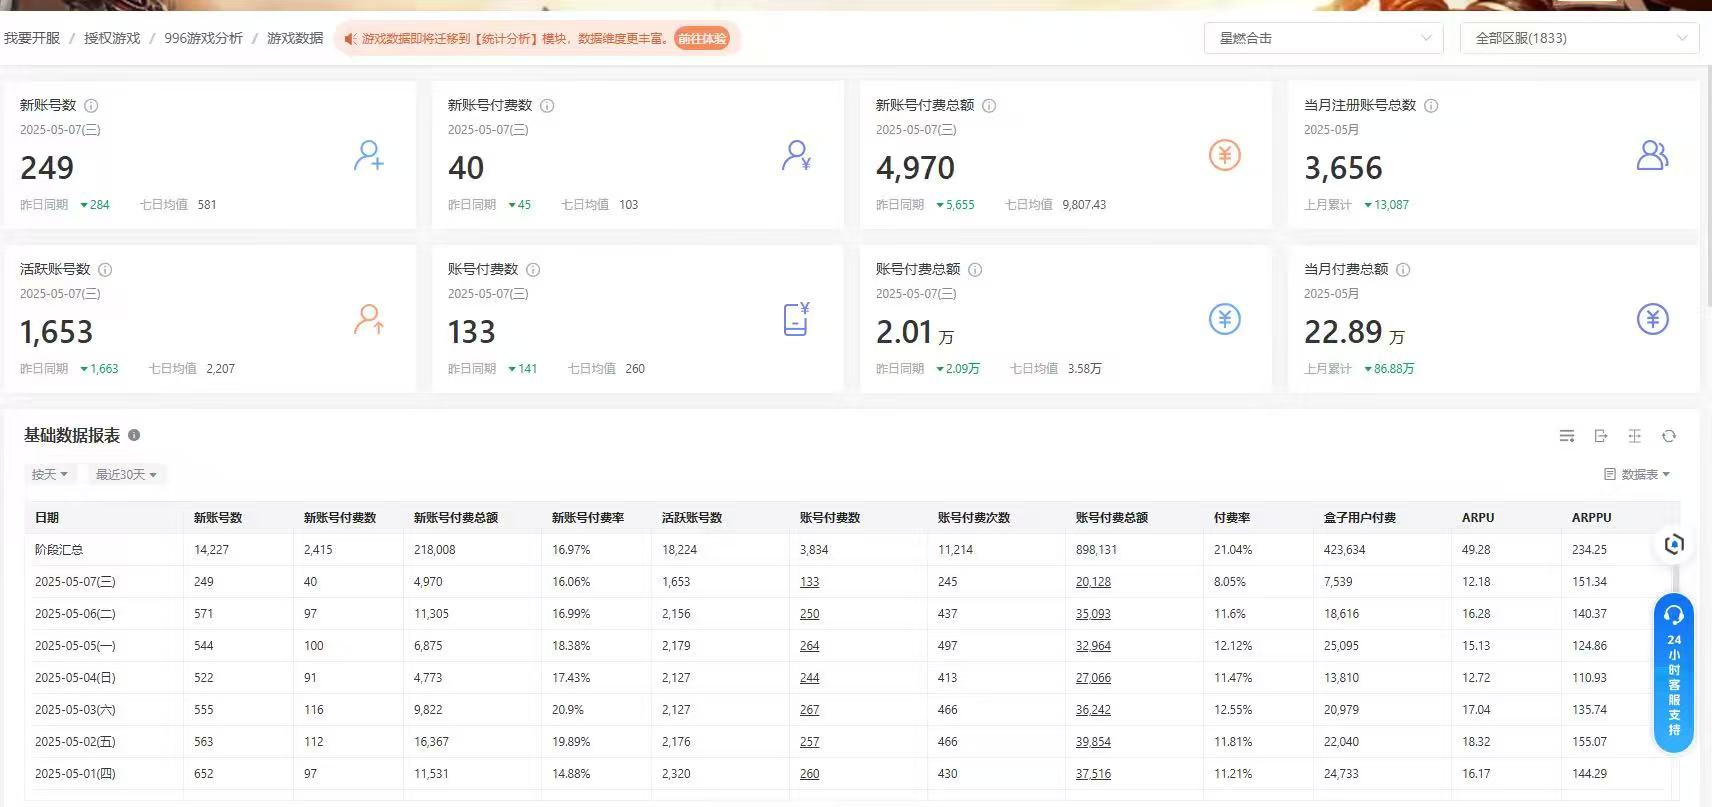
Task: Expand the 按天 granularity dropdown
Action: (49, 475)
